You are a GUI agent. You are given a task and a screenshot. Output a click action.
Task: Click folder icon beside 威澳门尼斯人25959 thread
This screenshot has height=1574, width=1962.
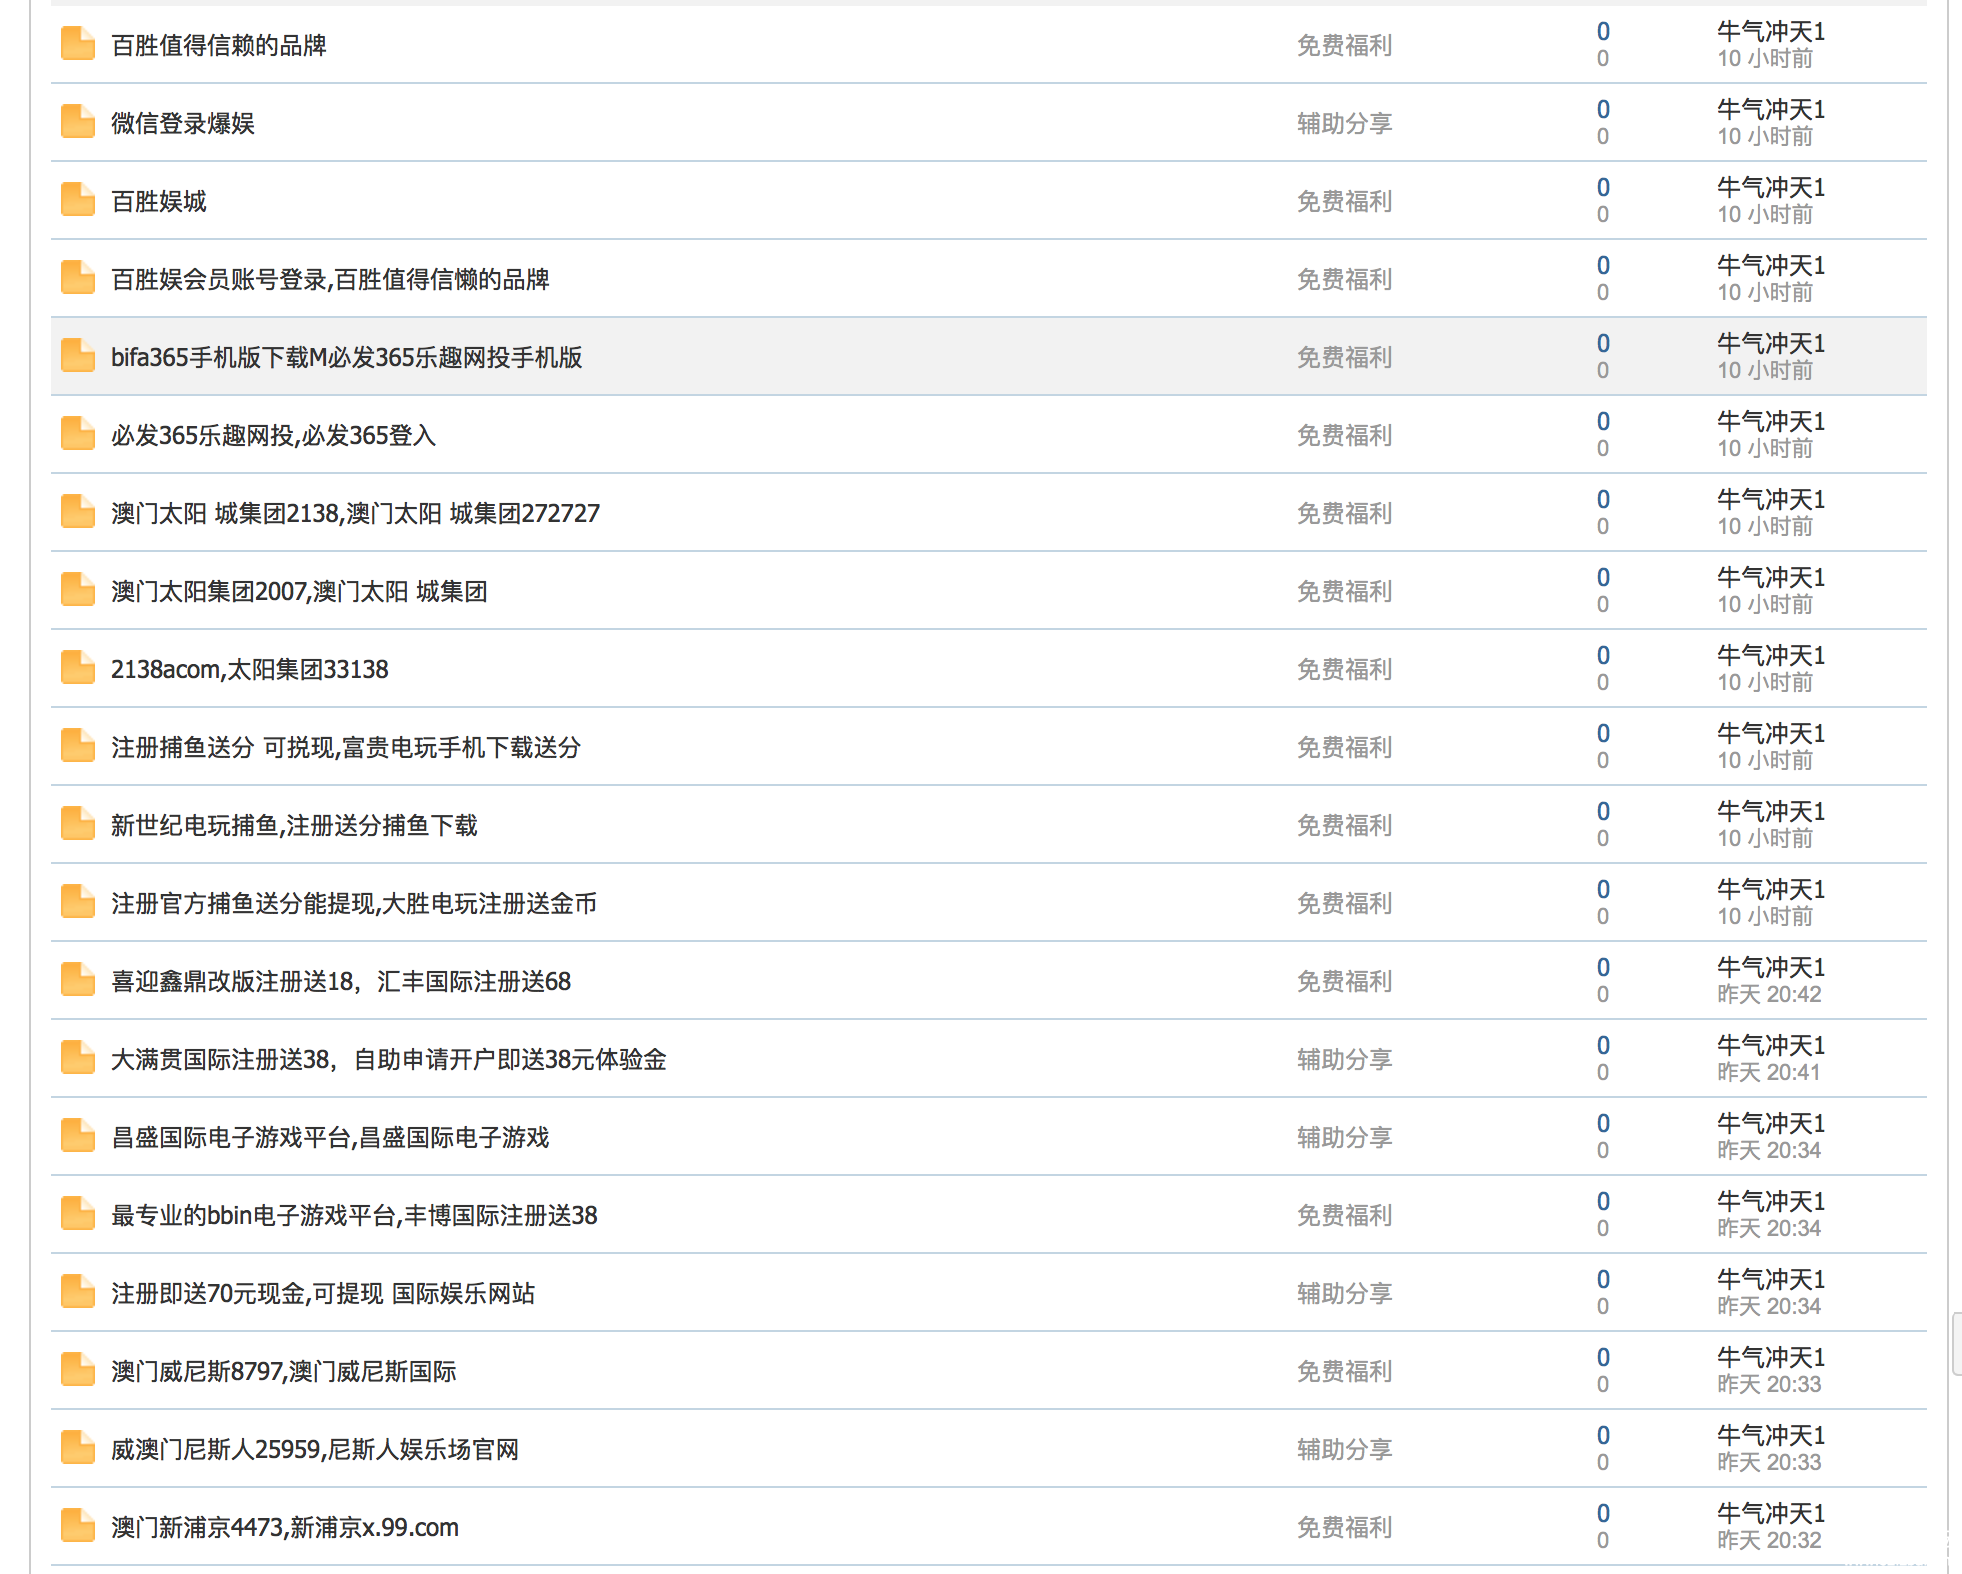tap(78, 1448)
